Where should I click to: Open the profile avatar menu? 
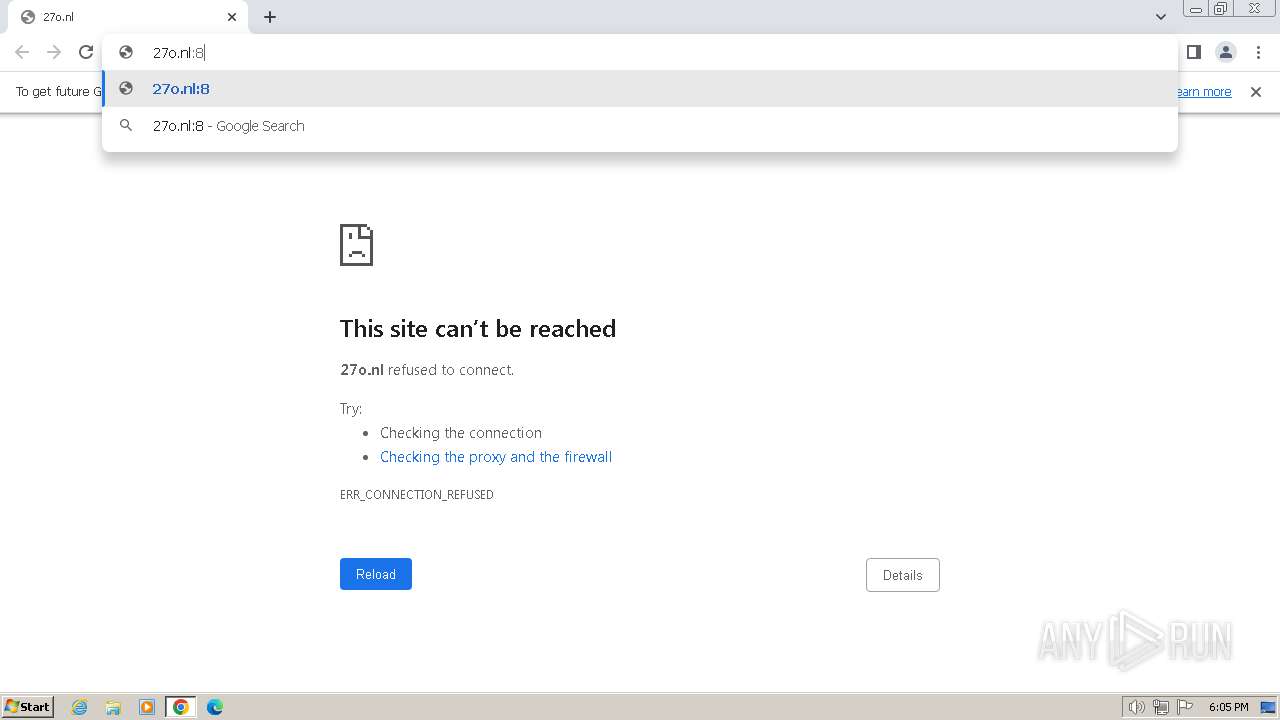pos(1226,52)
